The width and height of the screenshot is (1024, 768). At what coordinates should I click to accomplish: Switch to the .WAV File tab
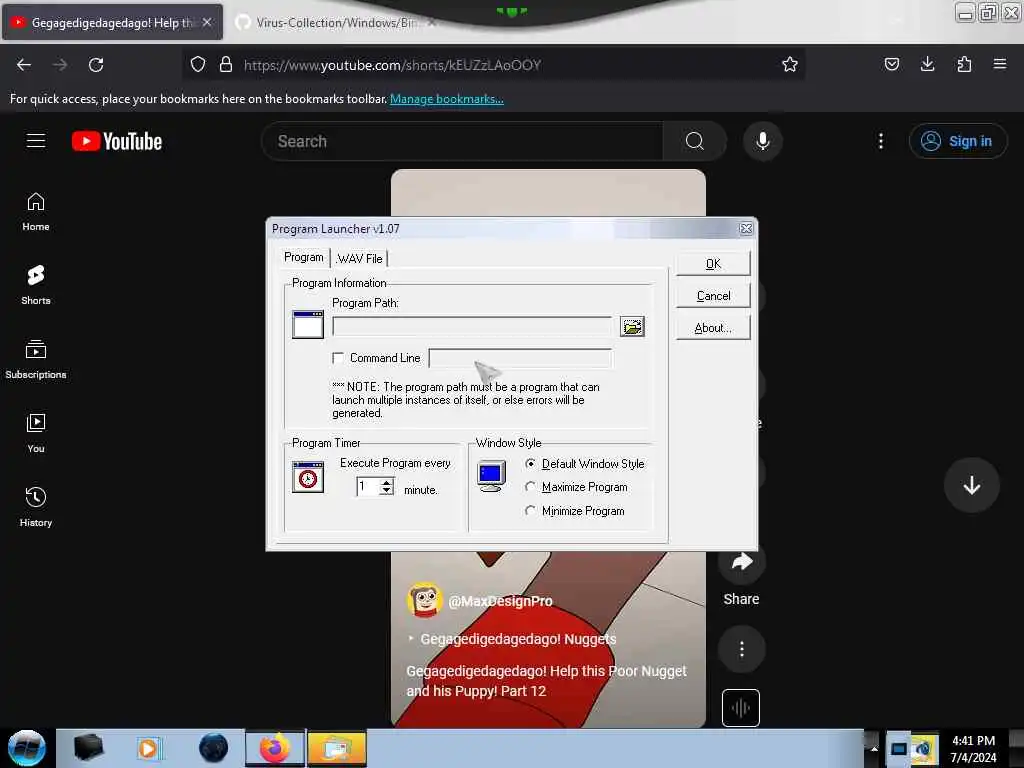point(359,259)
